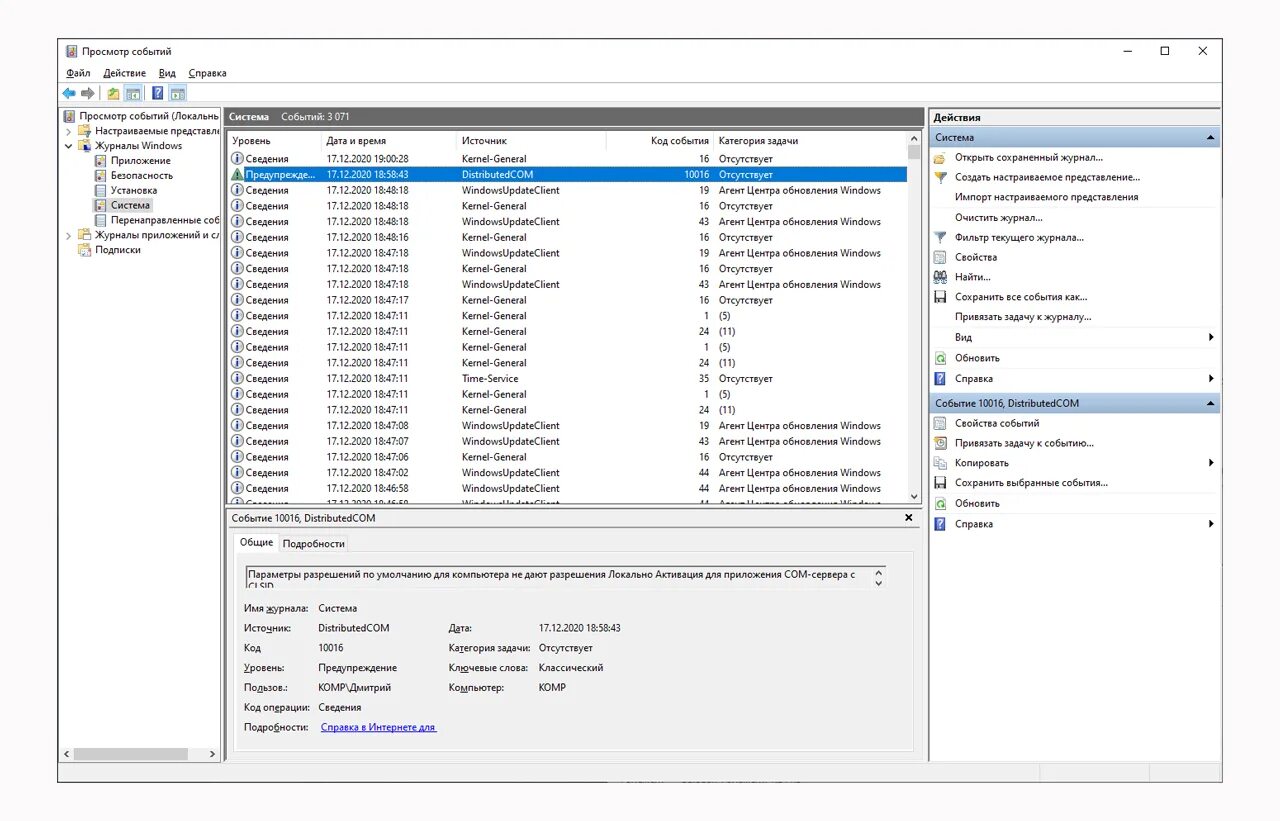Collapse the Система actions section header
The image size is (1280, 821).
[1211, 137]
